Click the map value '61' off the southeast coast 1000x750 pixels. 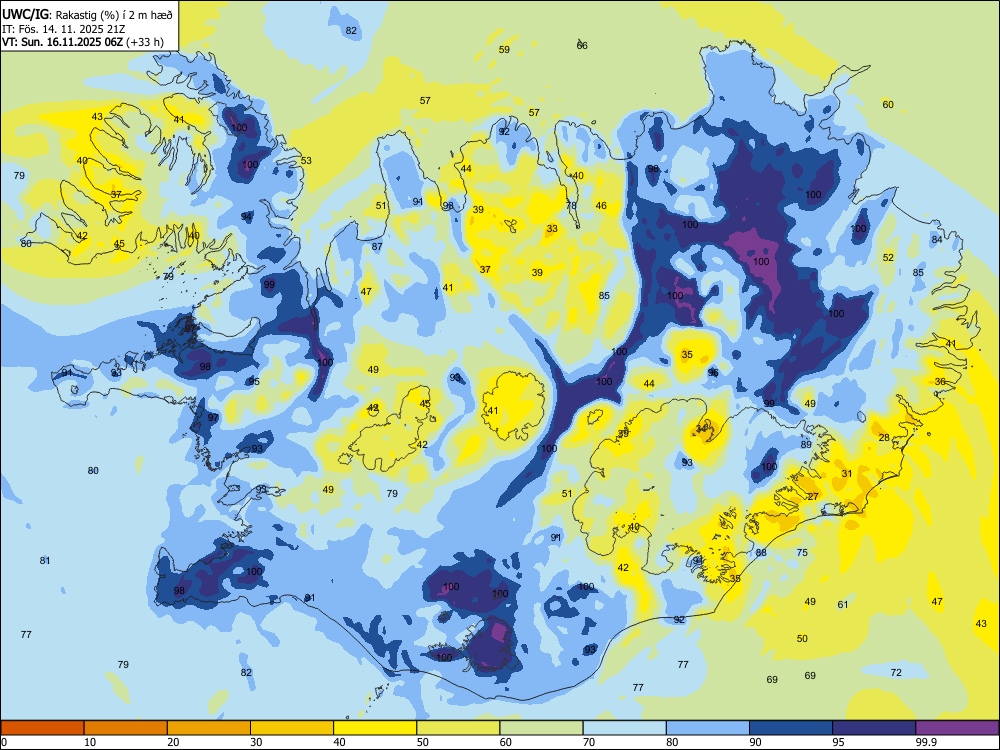842,605
